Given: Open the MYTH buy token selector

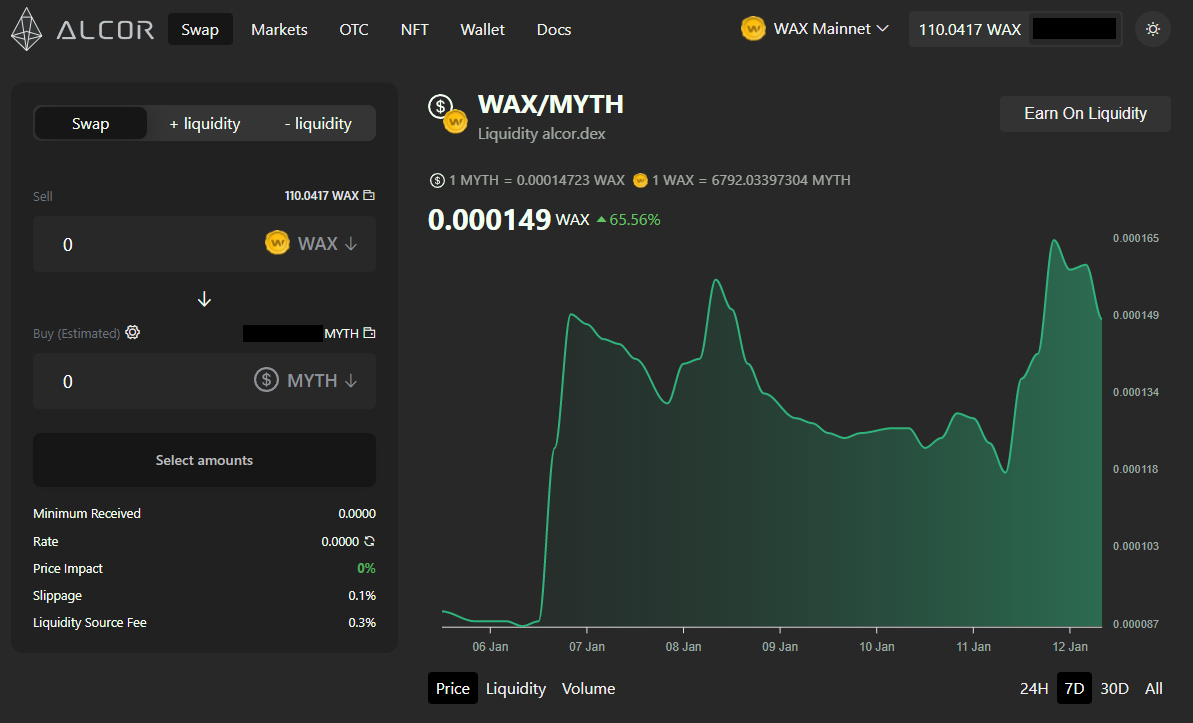Looking at the screenshot, I should tap(306, 381).
